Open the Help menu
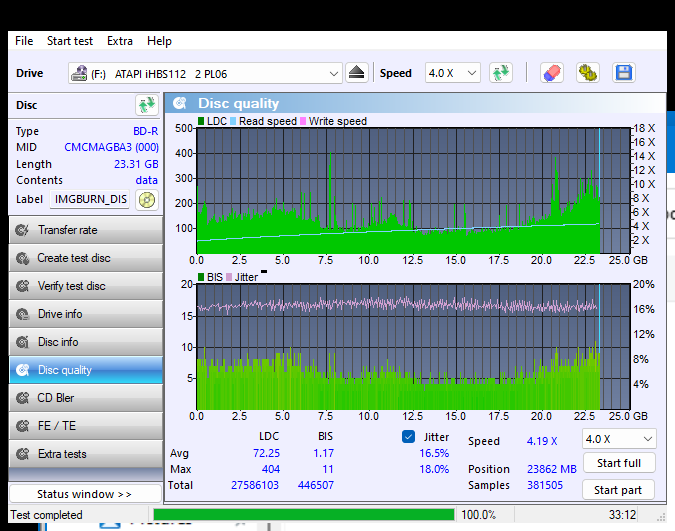The height and width of the screenshot is (531, 675). (x=159, y=41)
